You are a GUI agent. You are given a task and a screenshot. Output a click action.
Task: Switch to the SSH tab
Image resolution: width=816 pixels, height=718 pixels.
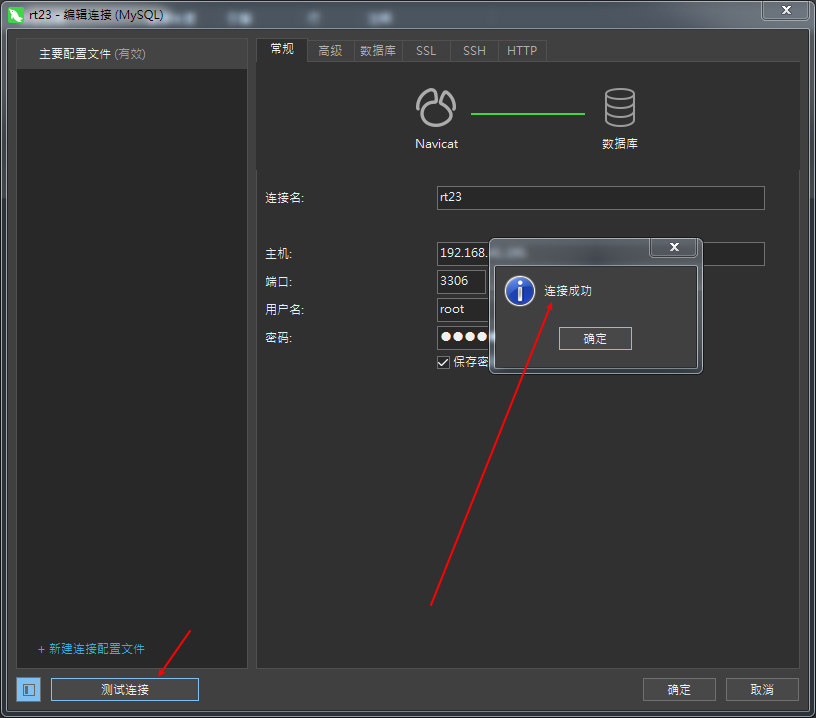(475, 51)
